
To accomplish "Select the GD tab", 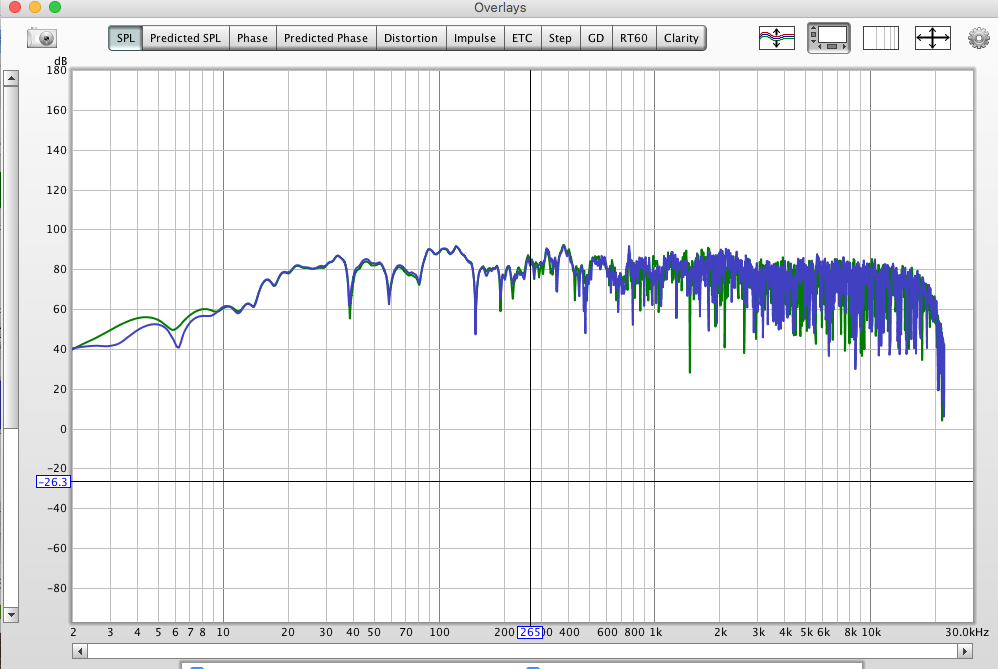I will [x=596, y=38].
